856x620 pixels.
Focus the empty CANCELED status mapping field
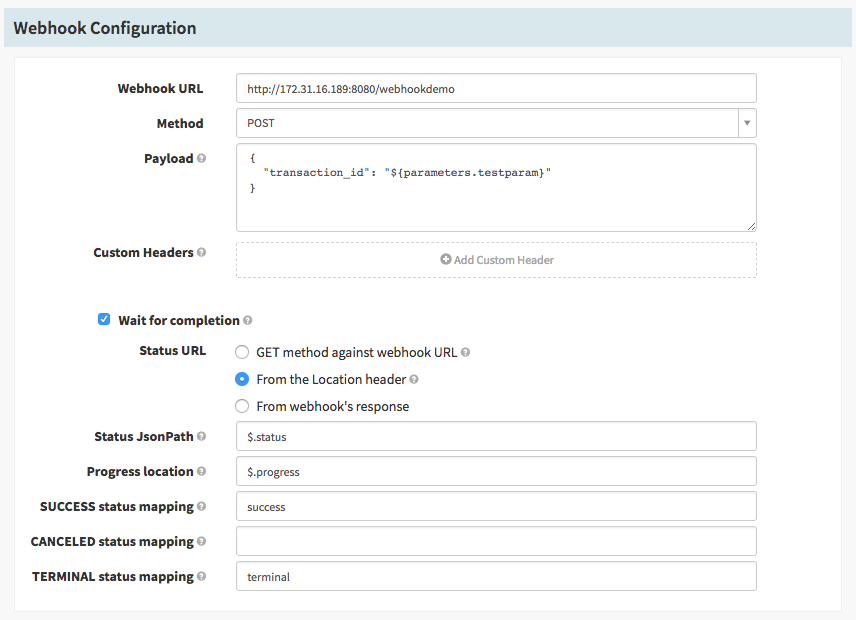496,541
